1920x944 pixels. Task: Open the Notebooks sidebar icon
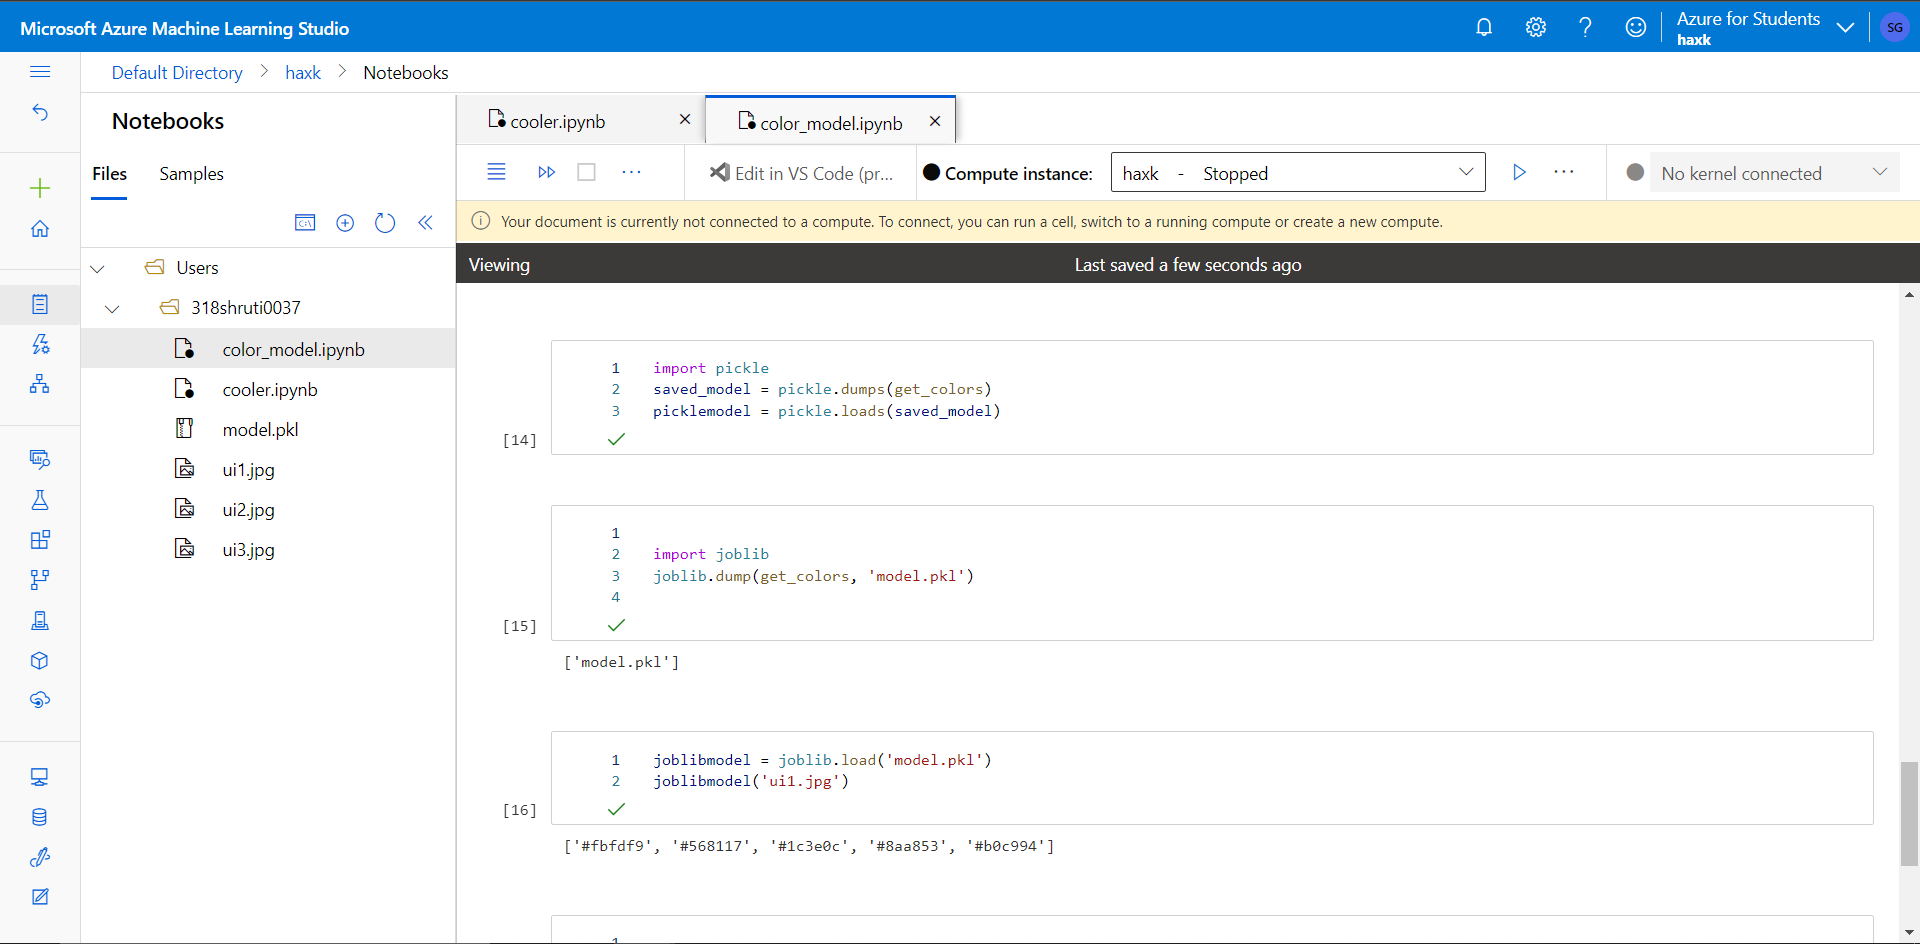(40, 304)
